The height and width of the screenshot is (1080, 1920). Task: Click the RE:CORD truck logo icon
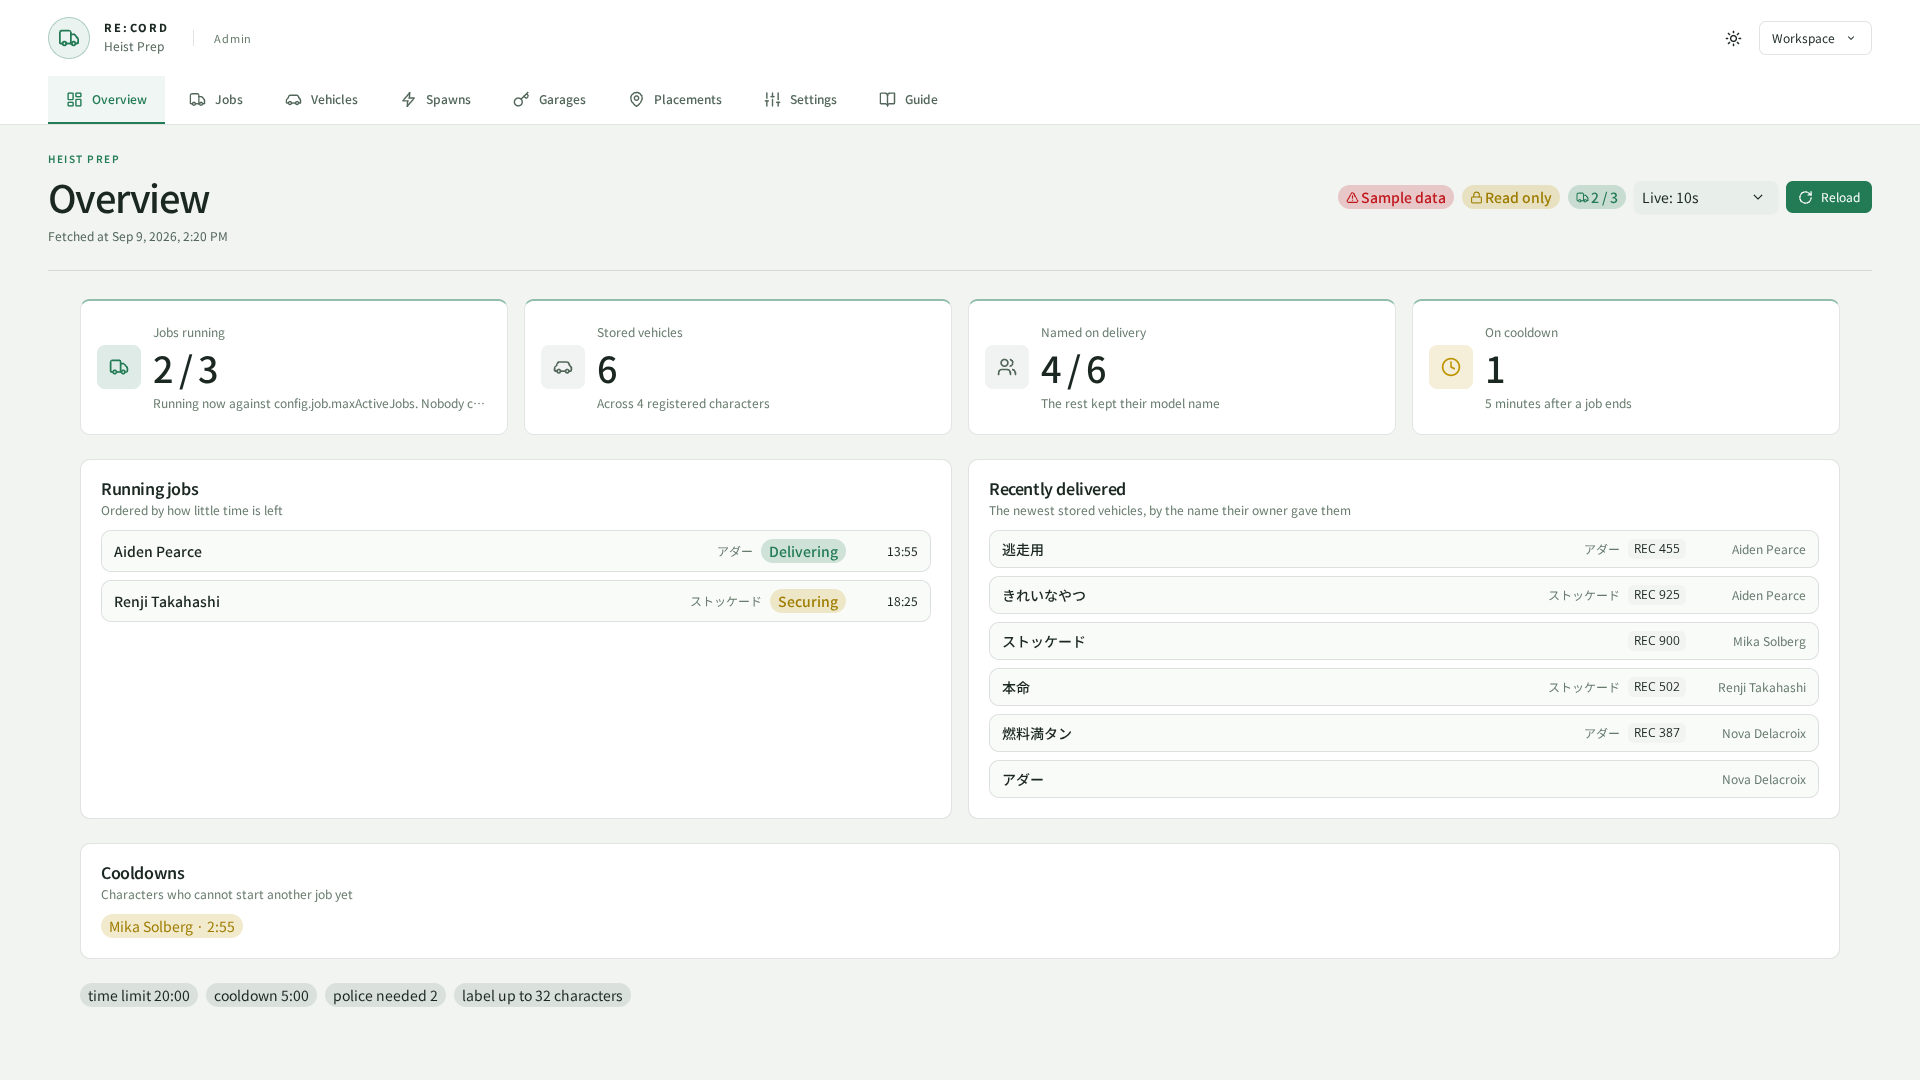[69, 38]
